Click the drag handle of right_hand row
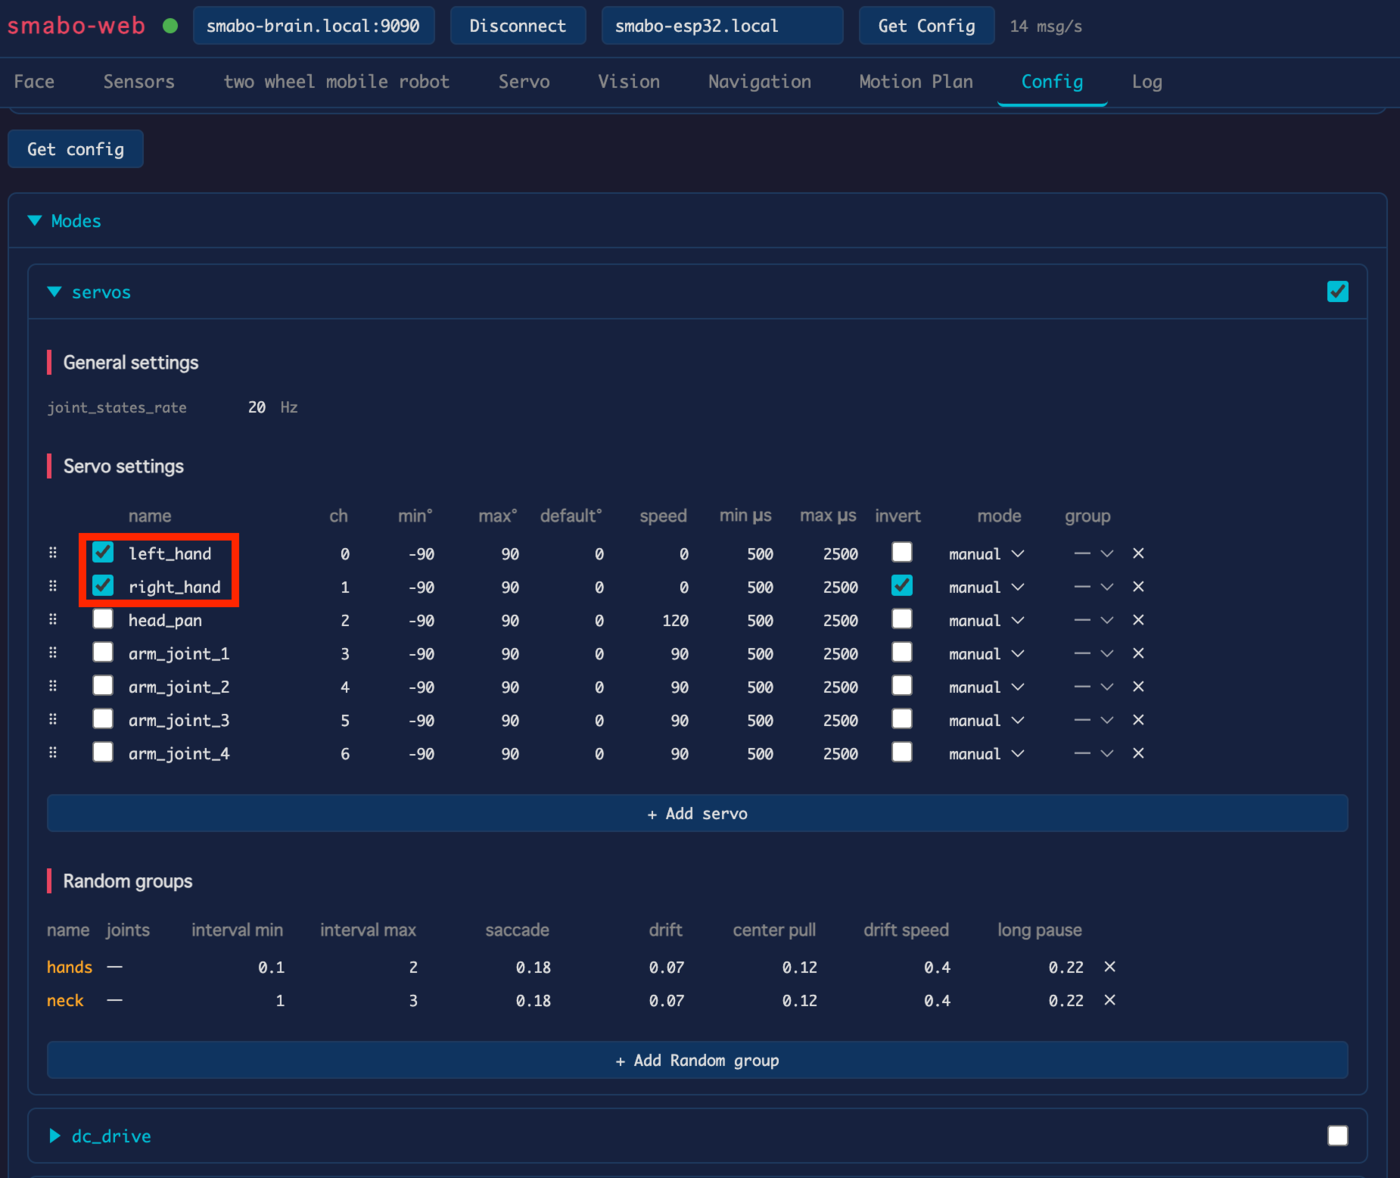1400x1178 pixels. tap(53, 587)
